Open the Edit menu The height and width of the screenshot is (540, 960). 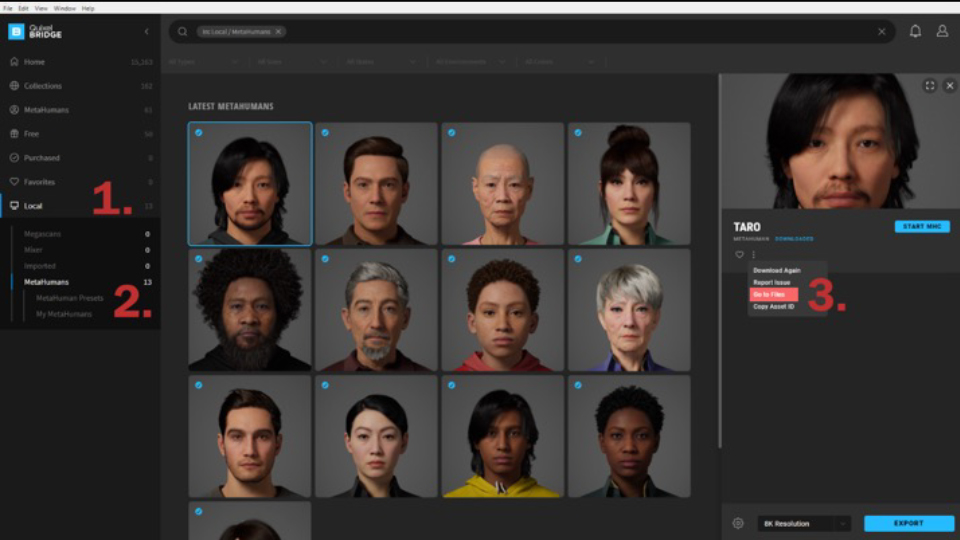(x=23, y=9)
